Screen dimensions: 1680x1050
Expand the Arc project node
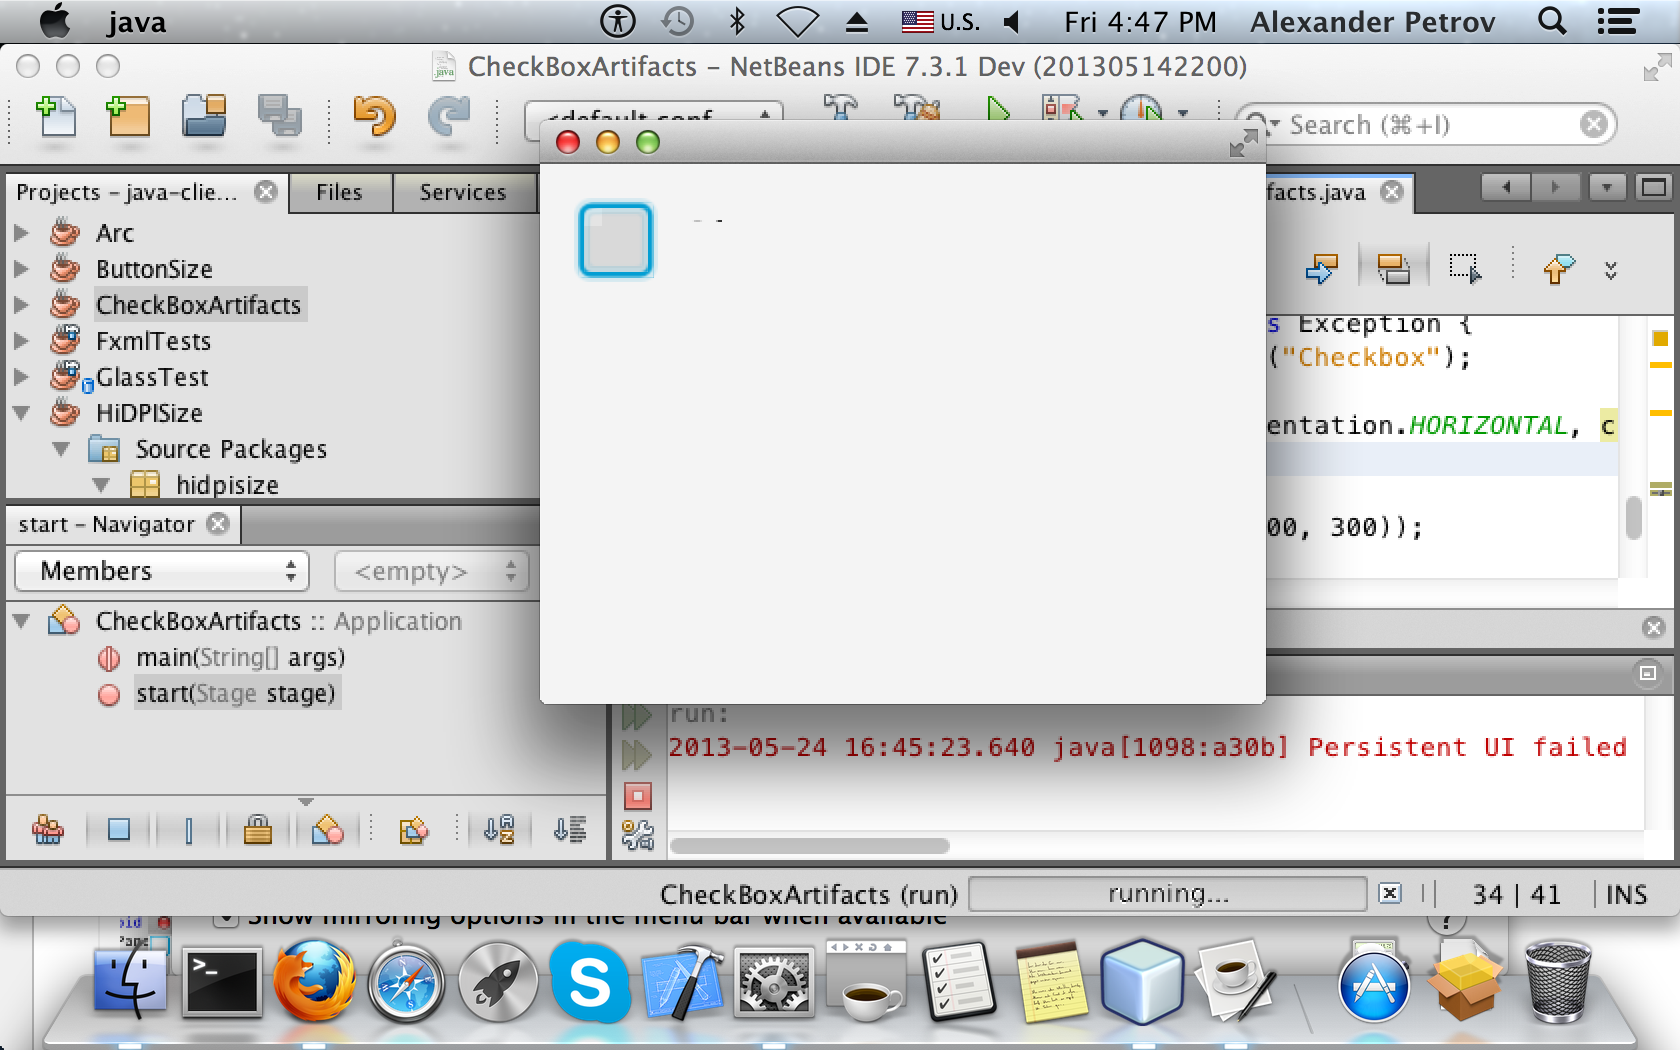21,234
